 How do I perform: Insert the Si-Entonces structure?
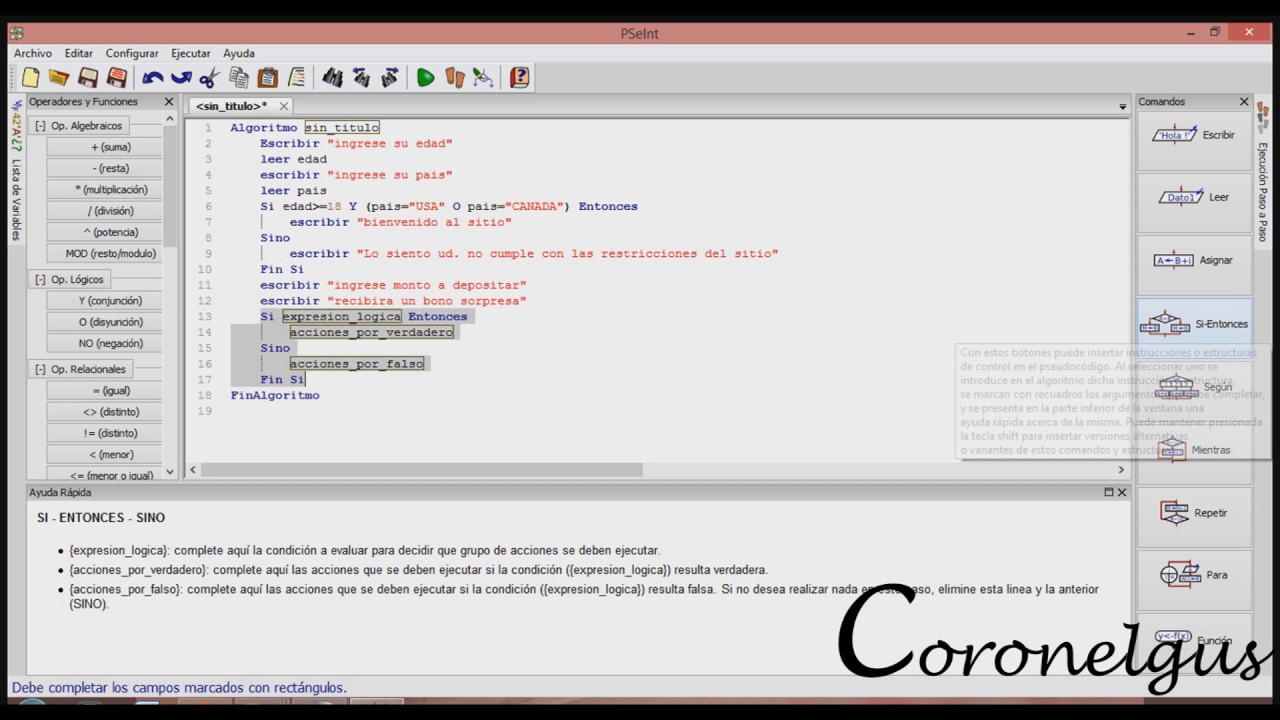coord(1194,324)
